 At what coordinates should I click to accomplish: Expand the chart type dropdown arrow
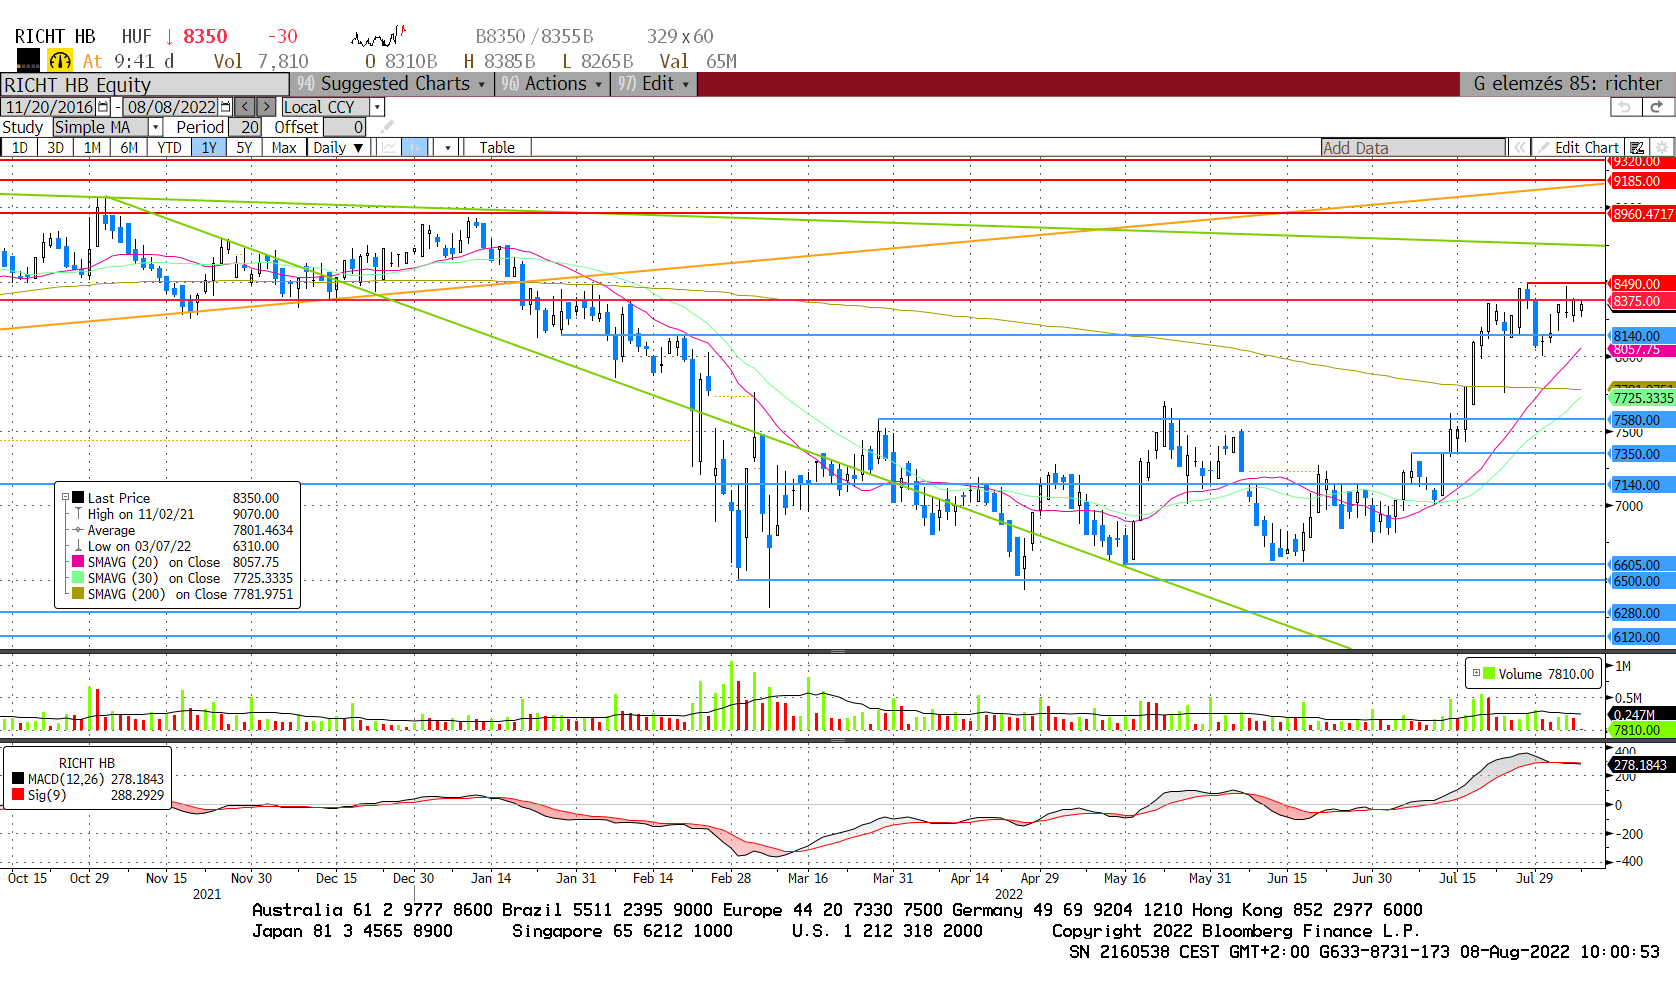[448, 148]
